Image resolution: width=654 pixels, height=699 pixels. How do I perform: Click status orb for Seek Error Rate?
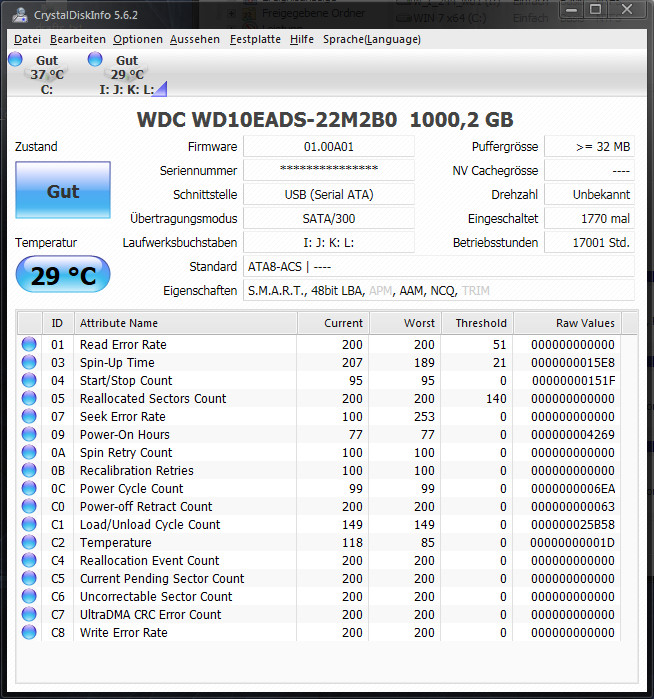pyautogui.click(x=29, y=416)
